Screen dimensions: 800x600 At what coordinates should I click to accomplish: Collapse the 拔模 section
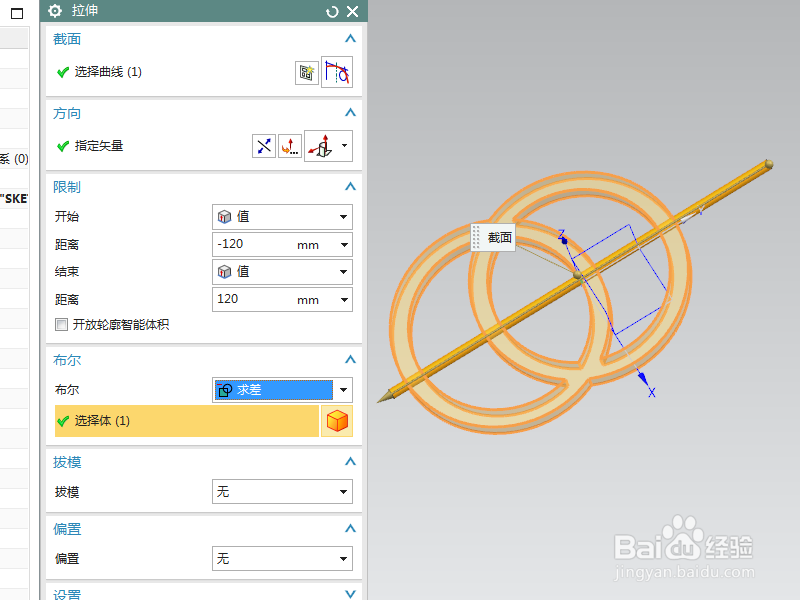[350, 462]
